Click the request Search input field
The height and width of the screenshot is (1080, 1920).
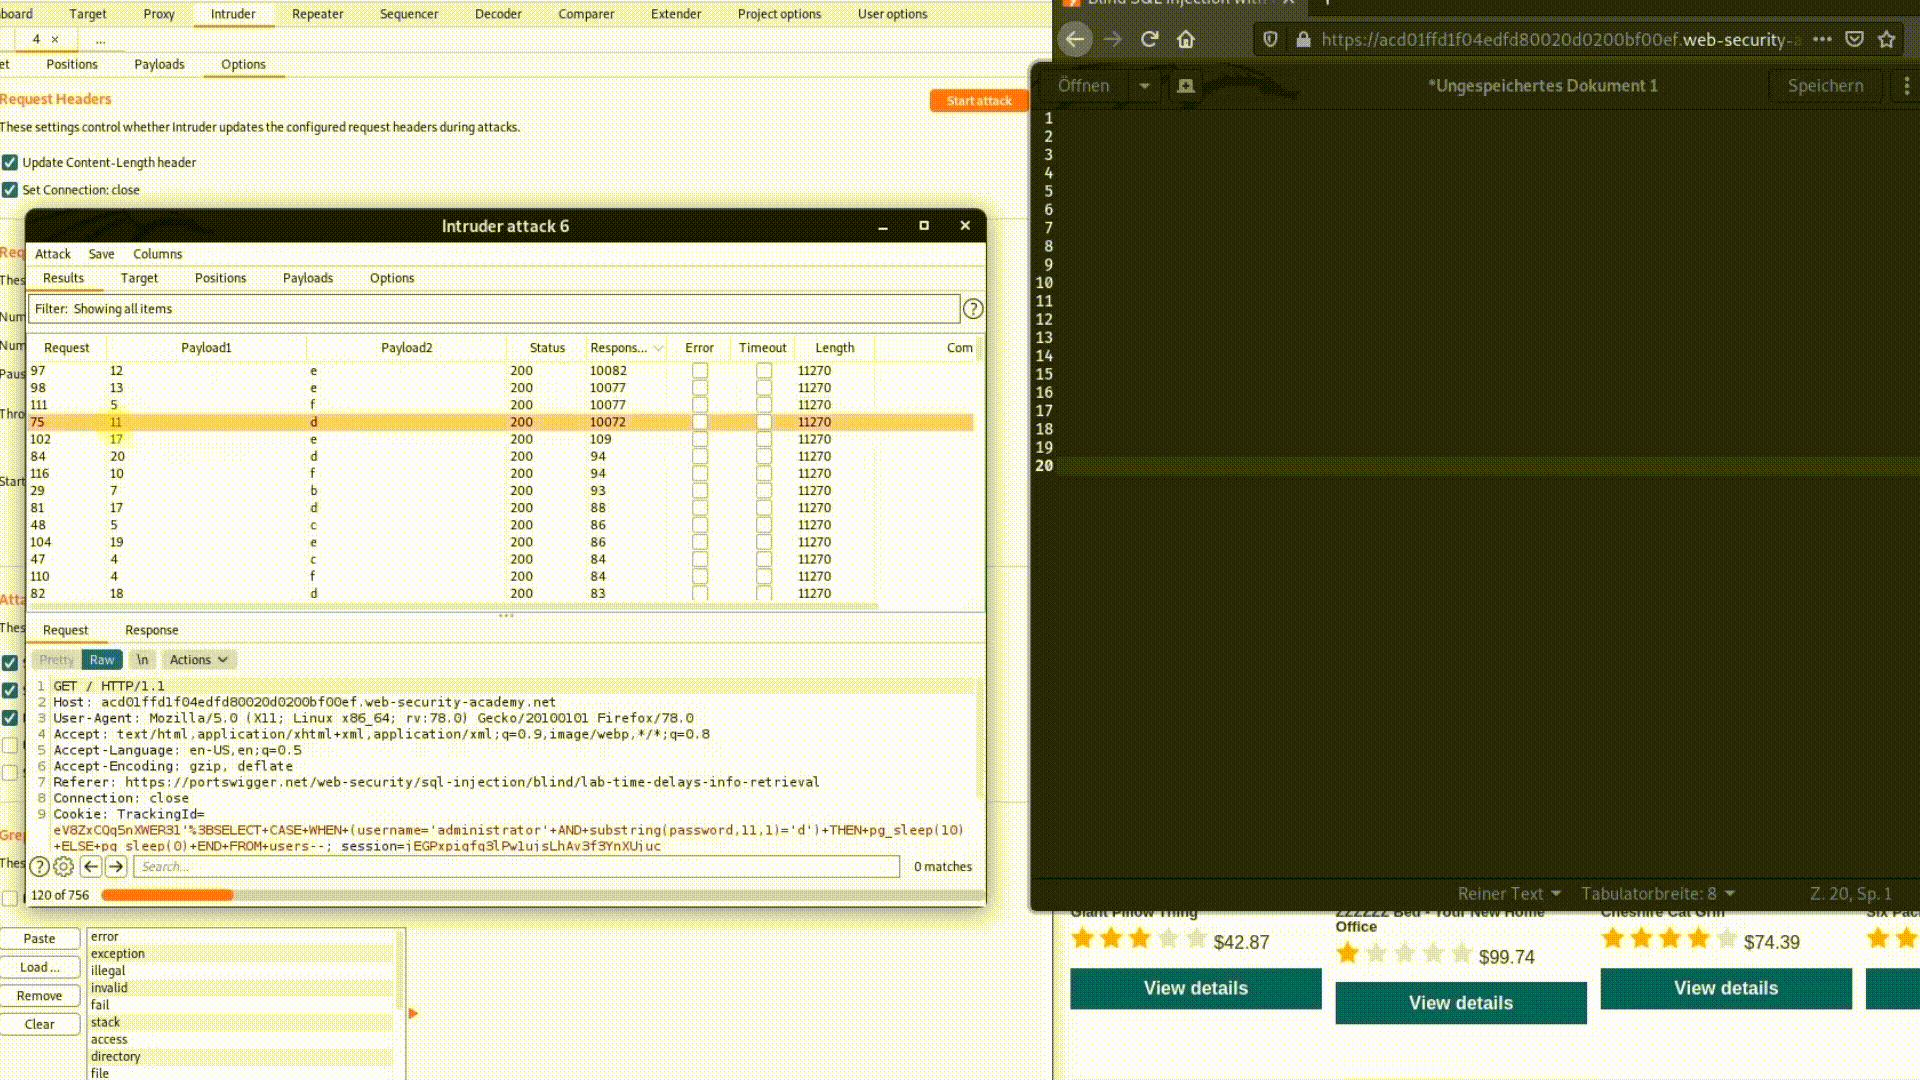click(x=517, y=866)
